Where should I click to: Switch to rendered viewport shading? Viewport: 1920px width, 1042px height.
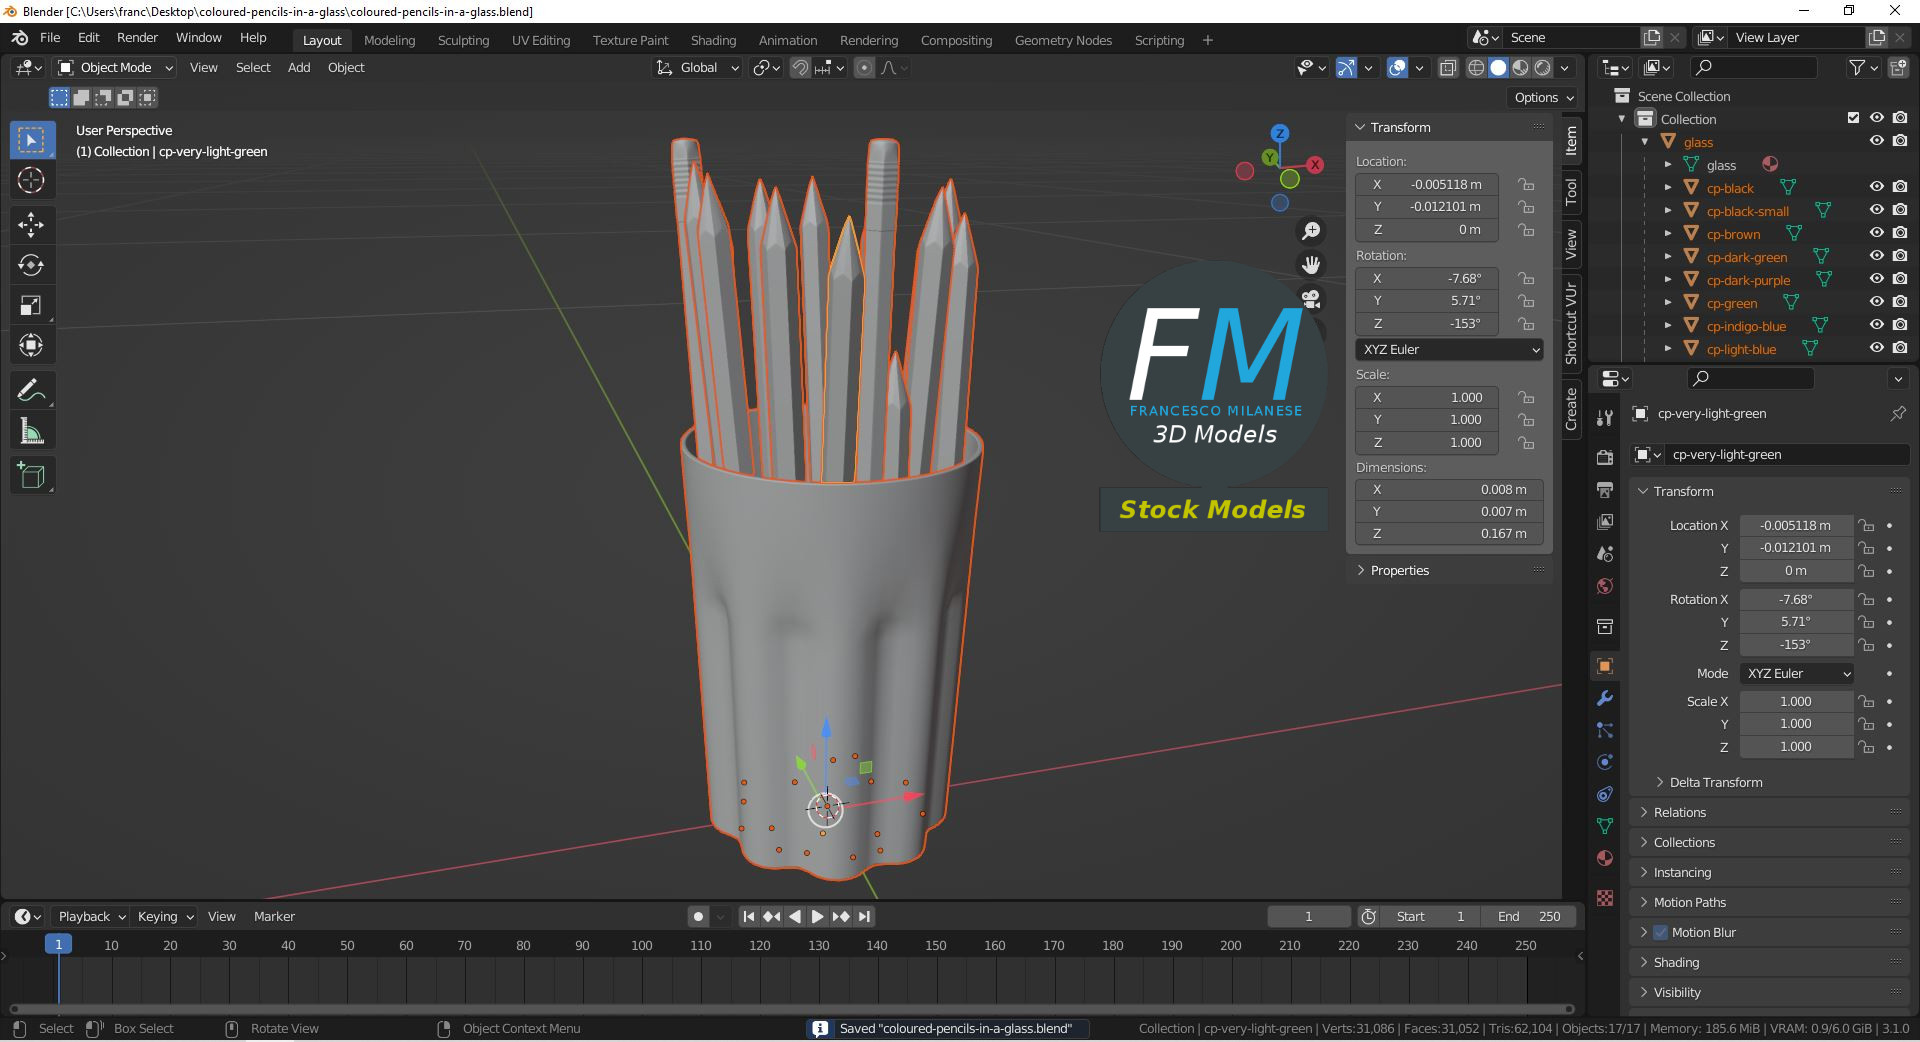[1542, 68]
